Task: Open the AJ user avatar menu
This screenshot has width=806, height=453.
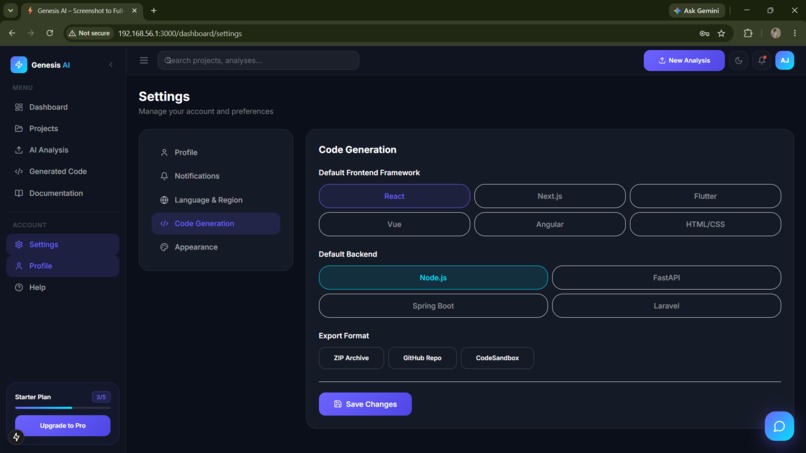Action: pos(785,61)
